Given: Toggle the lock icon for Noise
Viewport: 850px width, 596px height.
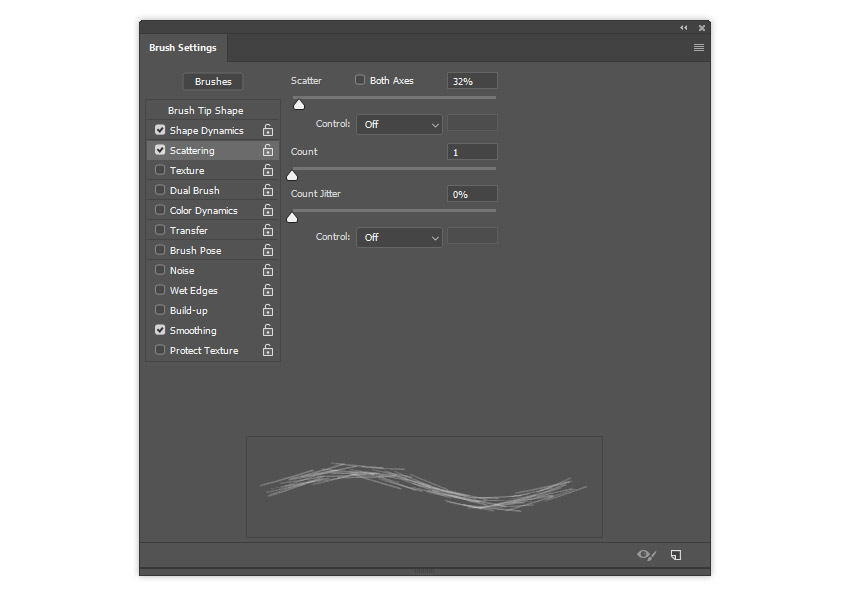Looking at the screenshot, I should click(x=268, y=270).
